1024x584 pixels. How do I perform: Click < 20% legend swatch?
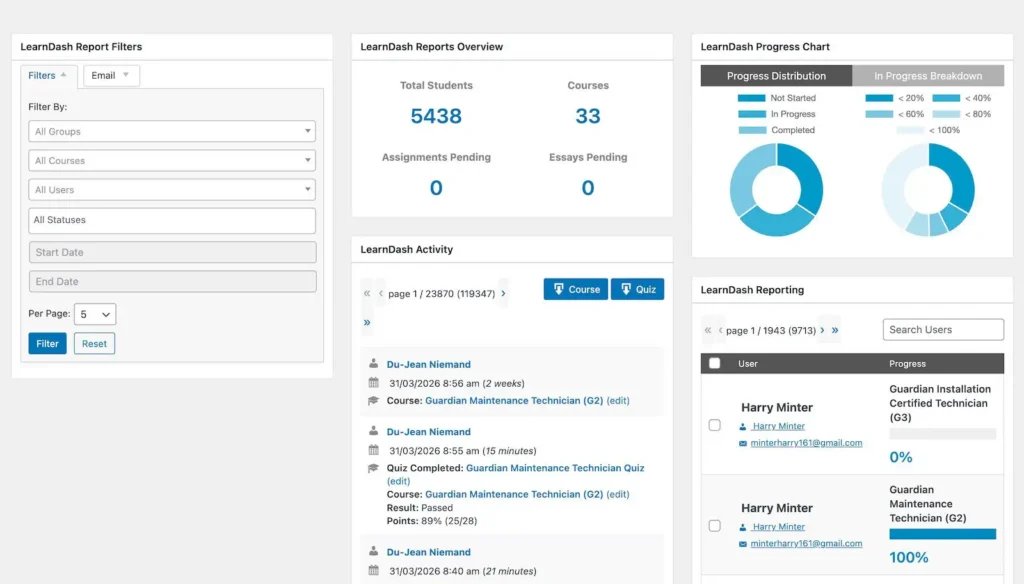click(879, 98)
